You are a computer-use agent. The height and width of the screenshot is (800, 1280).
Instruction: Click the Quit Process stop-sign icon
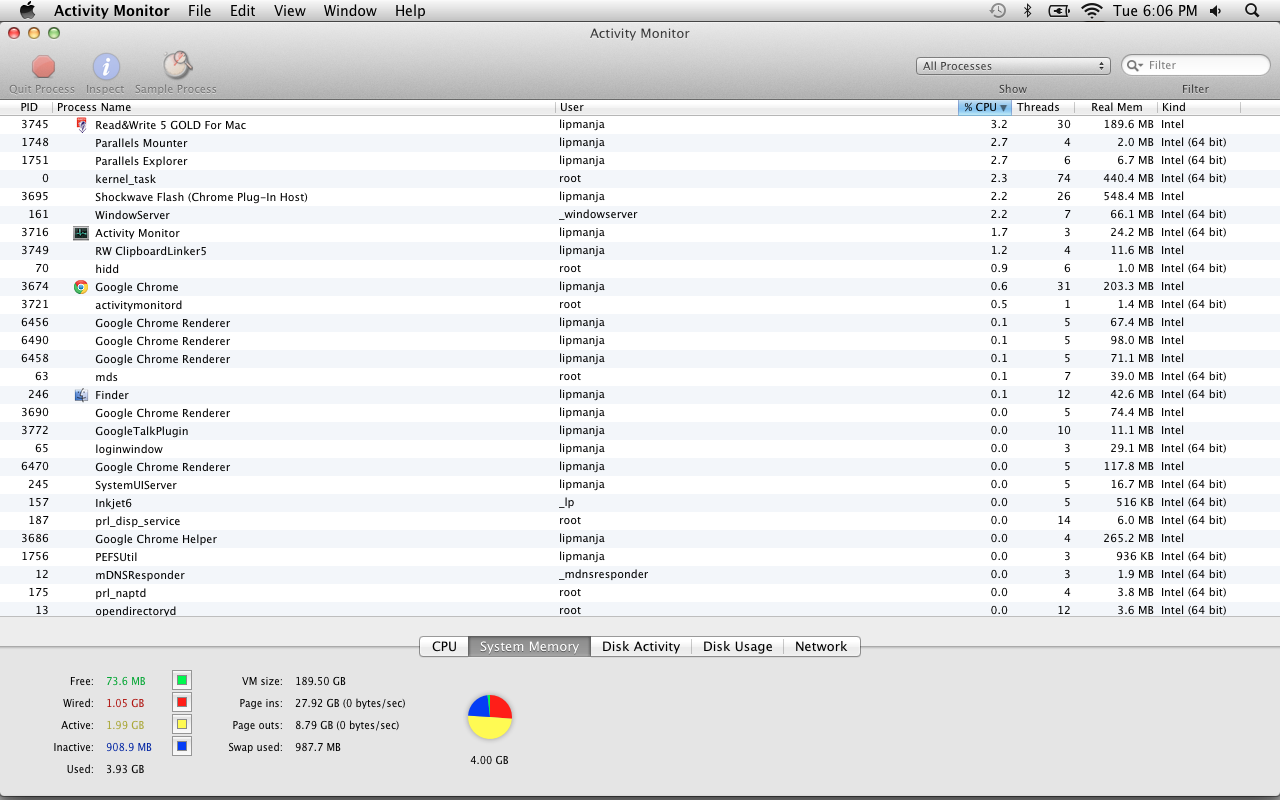(43, 67)
